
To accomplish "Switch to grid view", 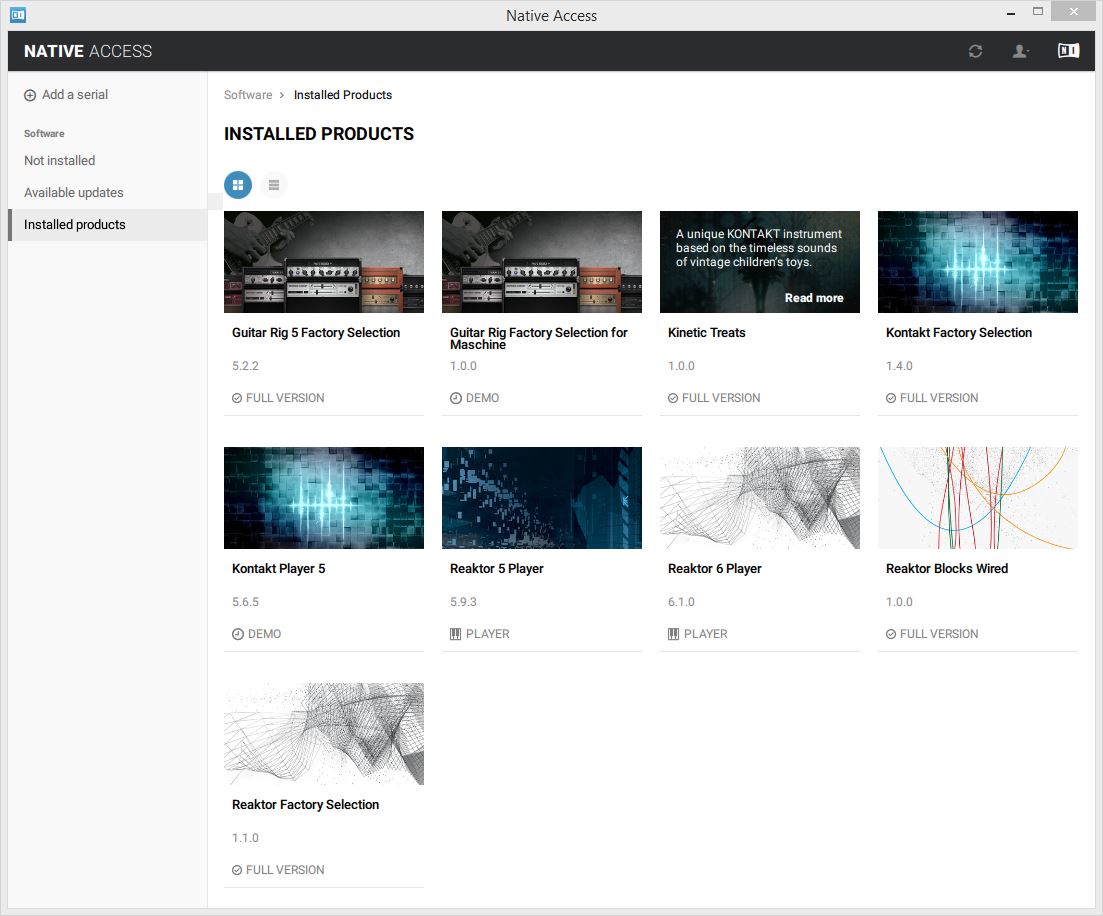I will click(x=238, y=185).
